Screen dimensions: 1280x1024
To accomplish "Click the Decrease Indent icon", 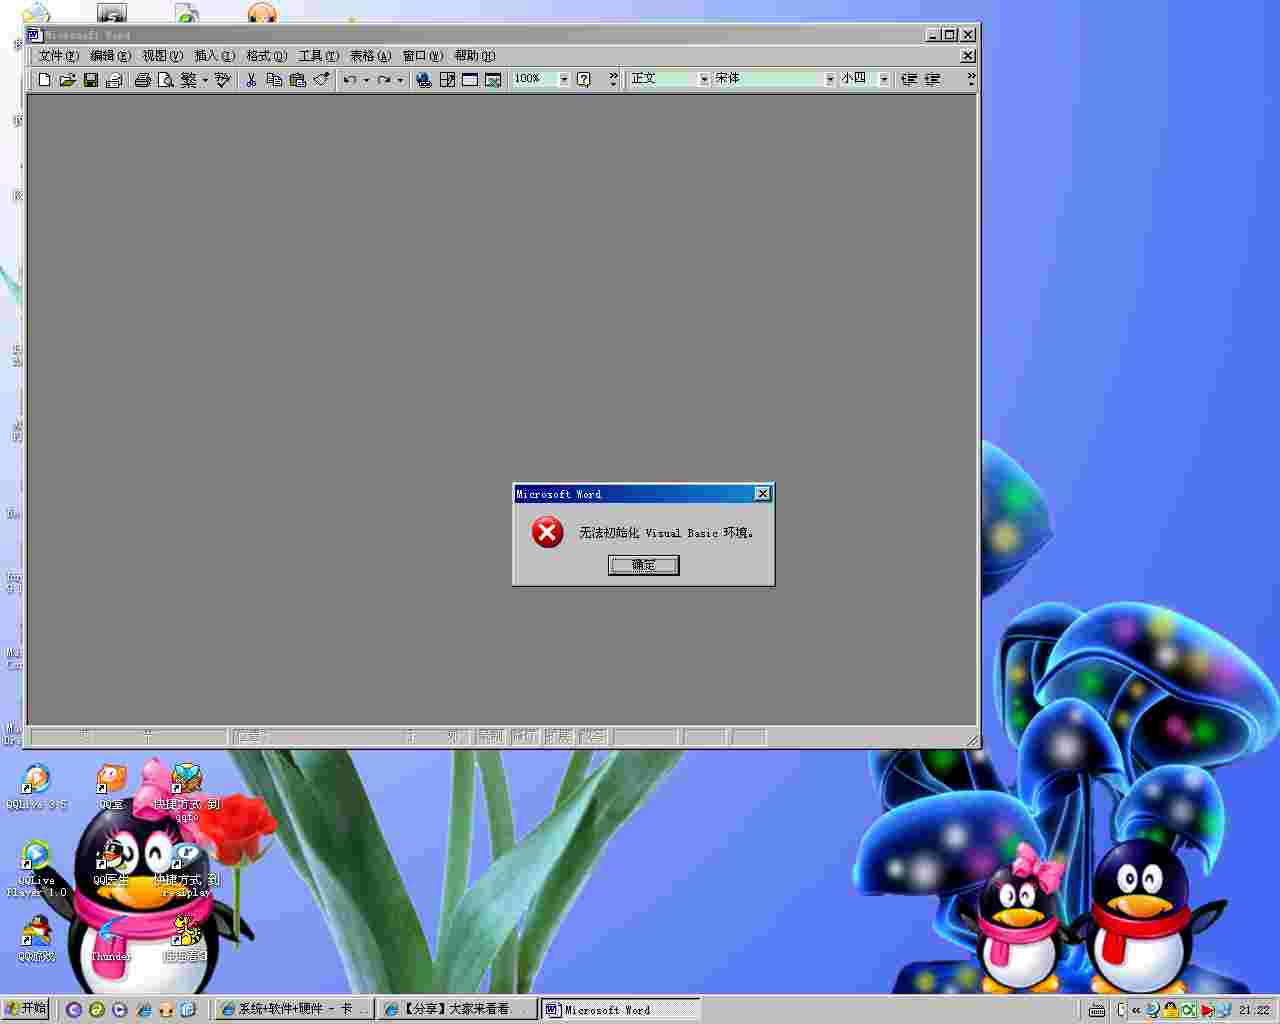I will (909, 79).
